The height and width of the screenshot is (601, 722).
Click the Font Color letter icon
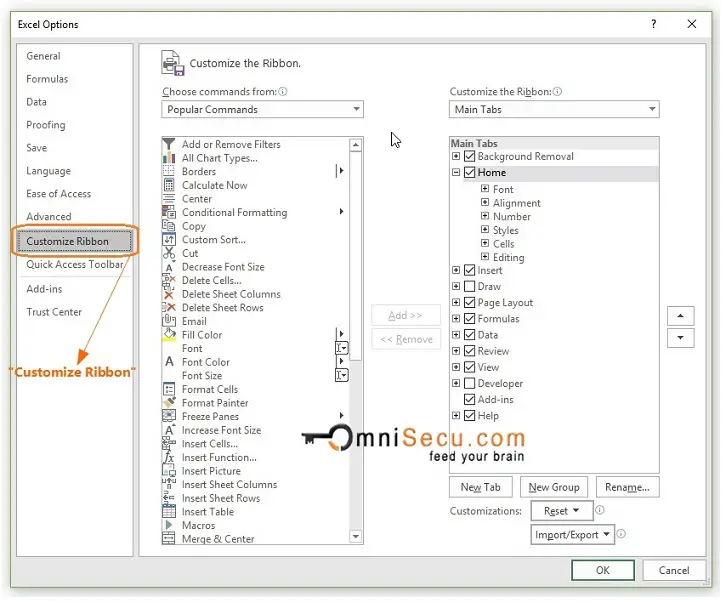click(169, 362)
